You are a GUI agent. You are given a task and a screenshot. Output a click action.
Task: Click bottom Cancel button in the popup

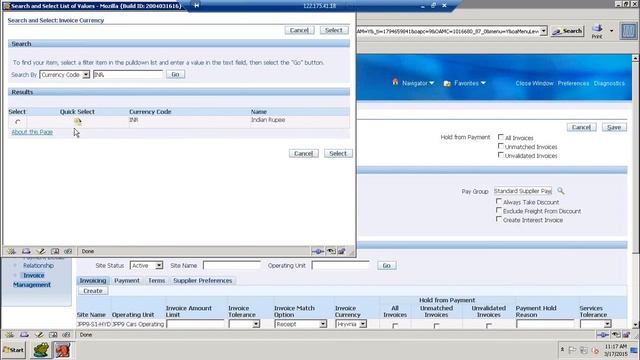pos(303,153)
